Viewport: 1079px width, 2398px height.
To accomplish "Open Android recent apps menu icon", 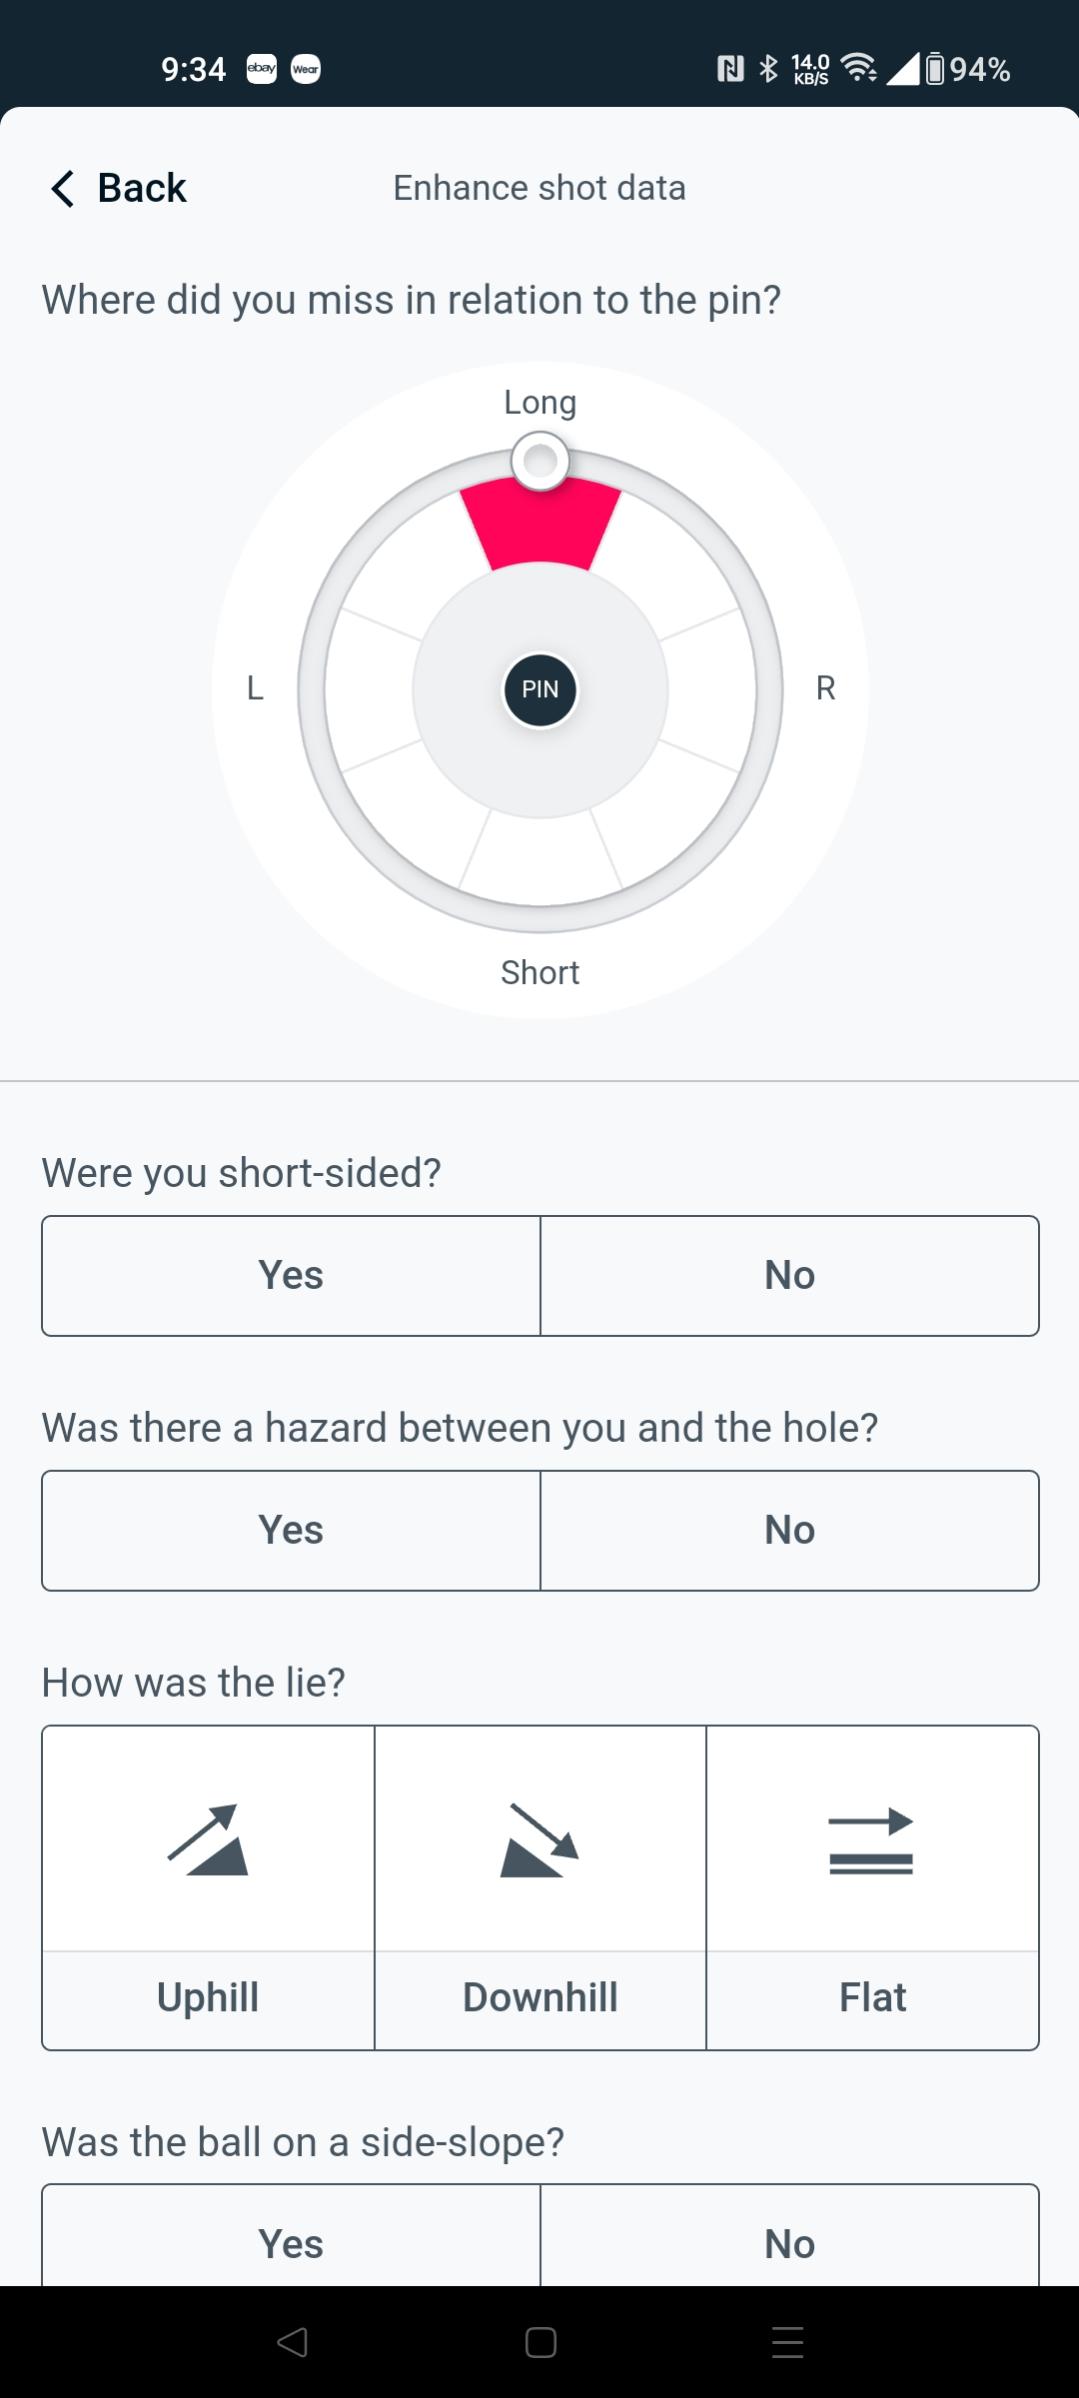I will click(787, 2341).
